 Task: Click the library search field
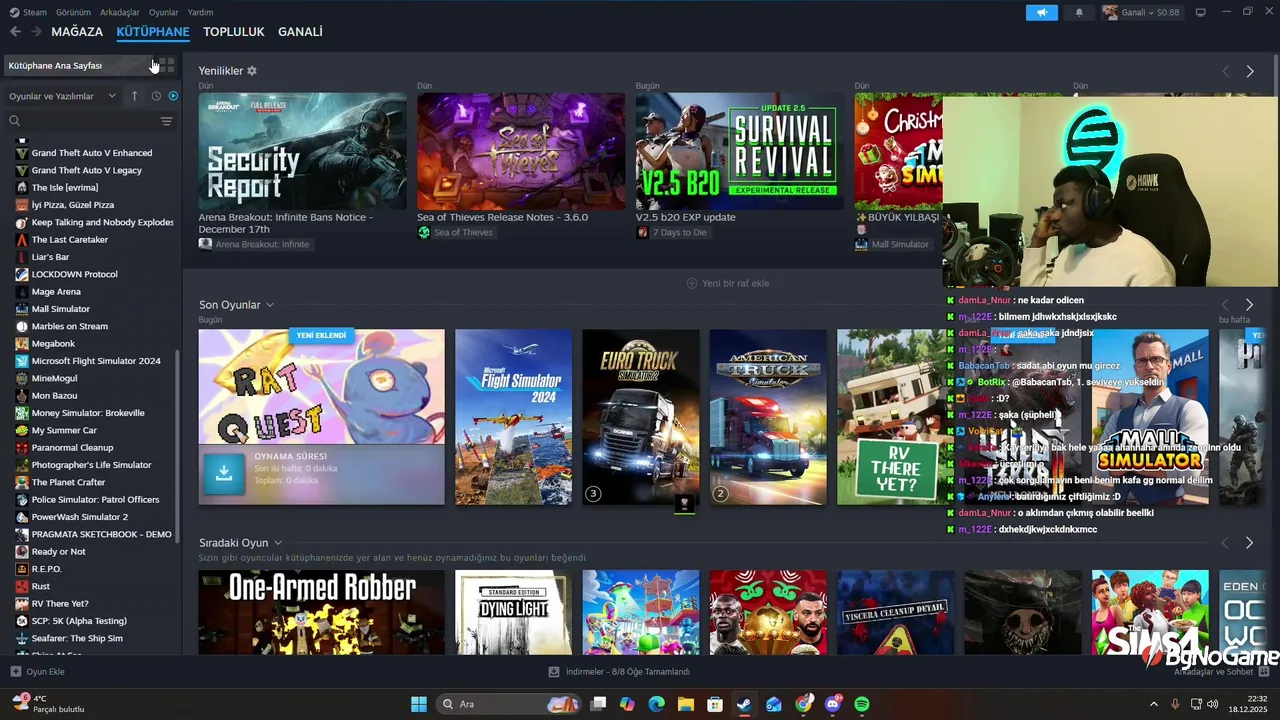(x=82, y=121)
